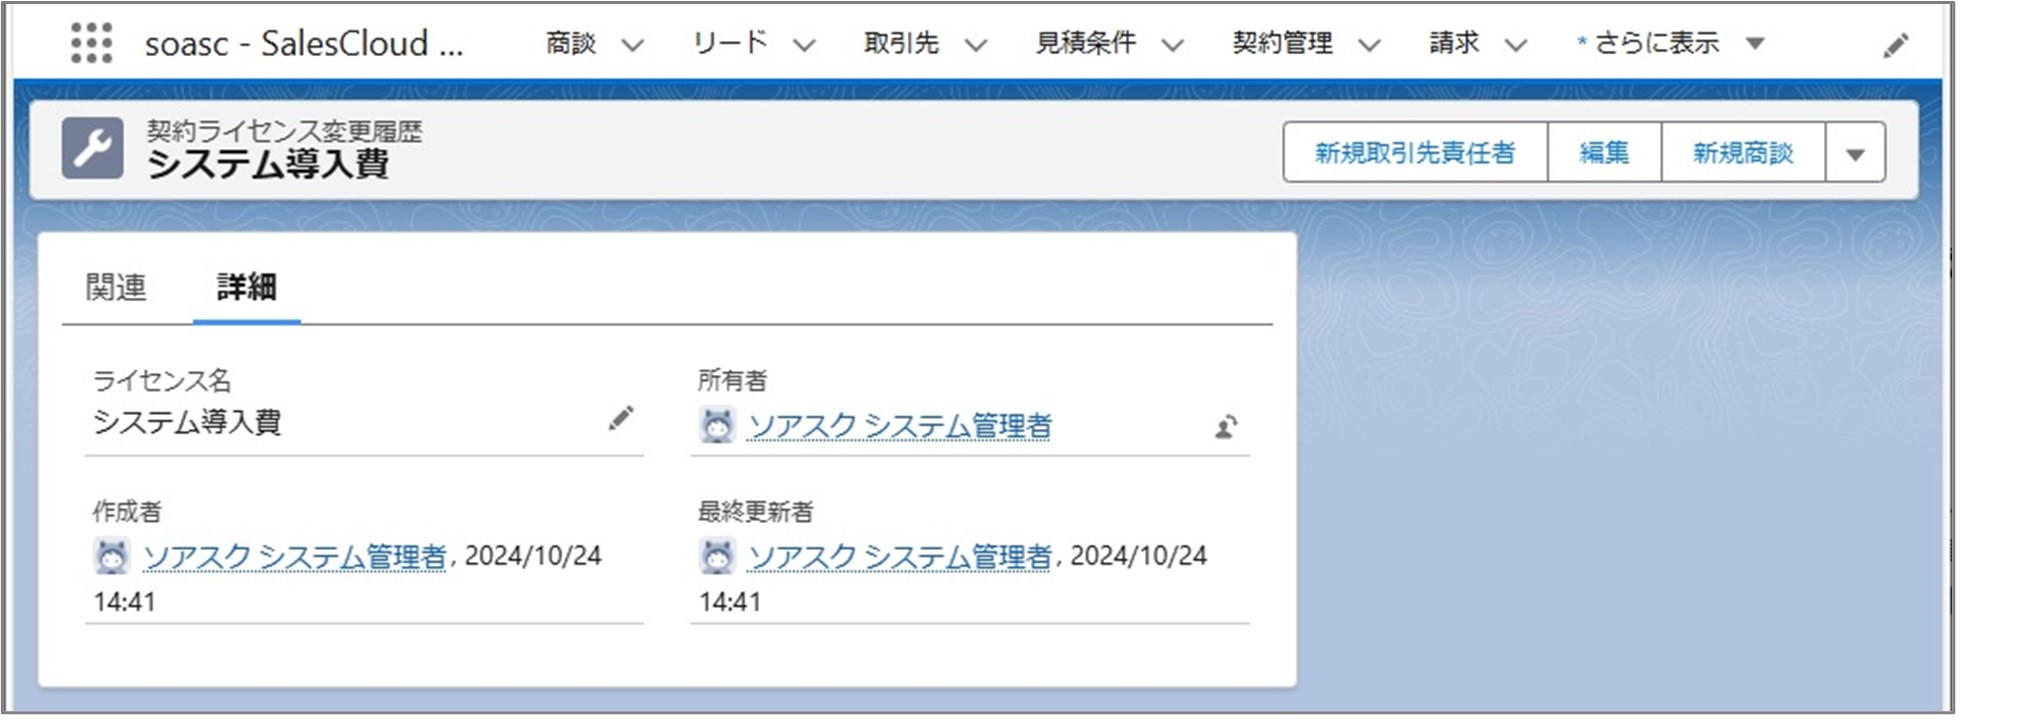Click the 新規商談 button

(1743, 153)
